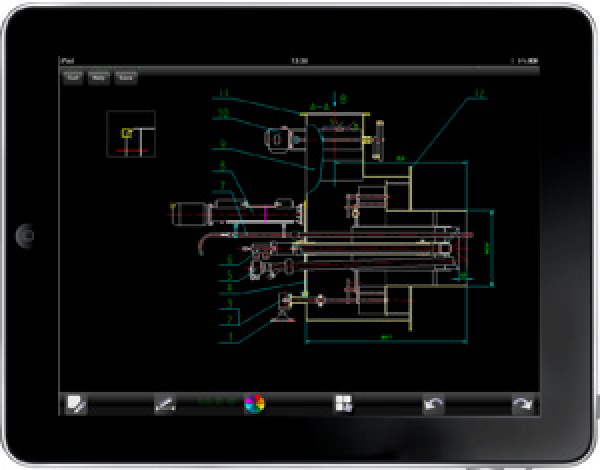Click the third button in the top toolbar
Viewport: 600px width, 470px height.
(x=126, y=78)
